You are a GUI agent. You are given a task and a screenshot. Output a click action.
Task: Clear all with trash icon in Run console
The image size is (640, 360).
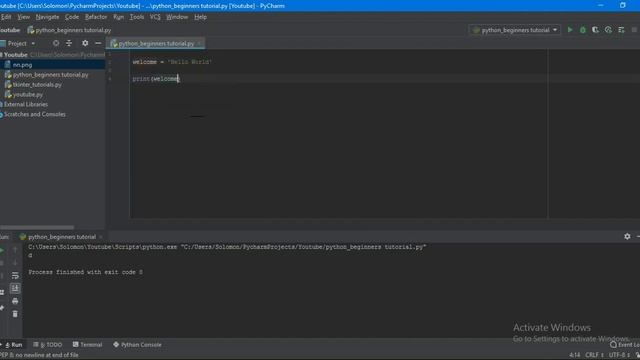point(15,314)
